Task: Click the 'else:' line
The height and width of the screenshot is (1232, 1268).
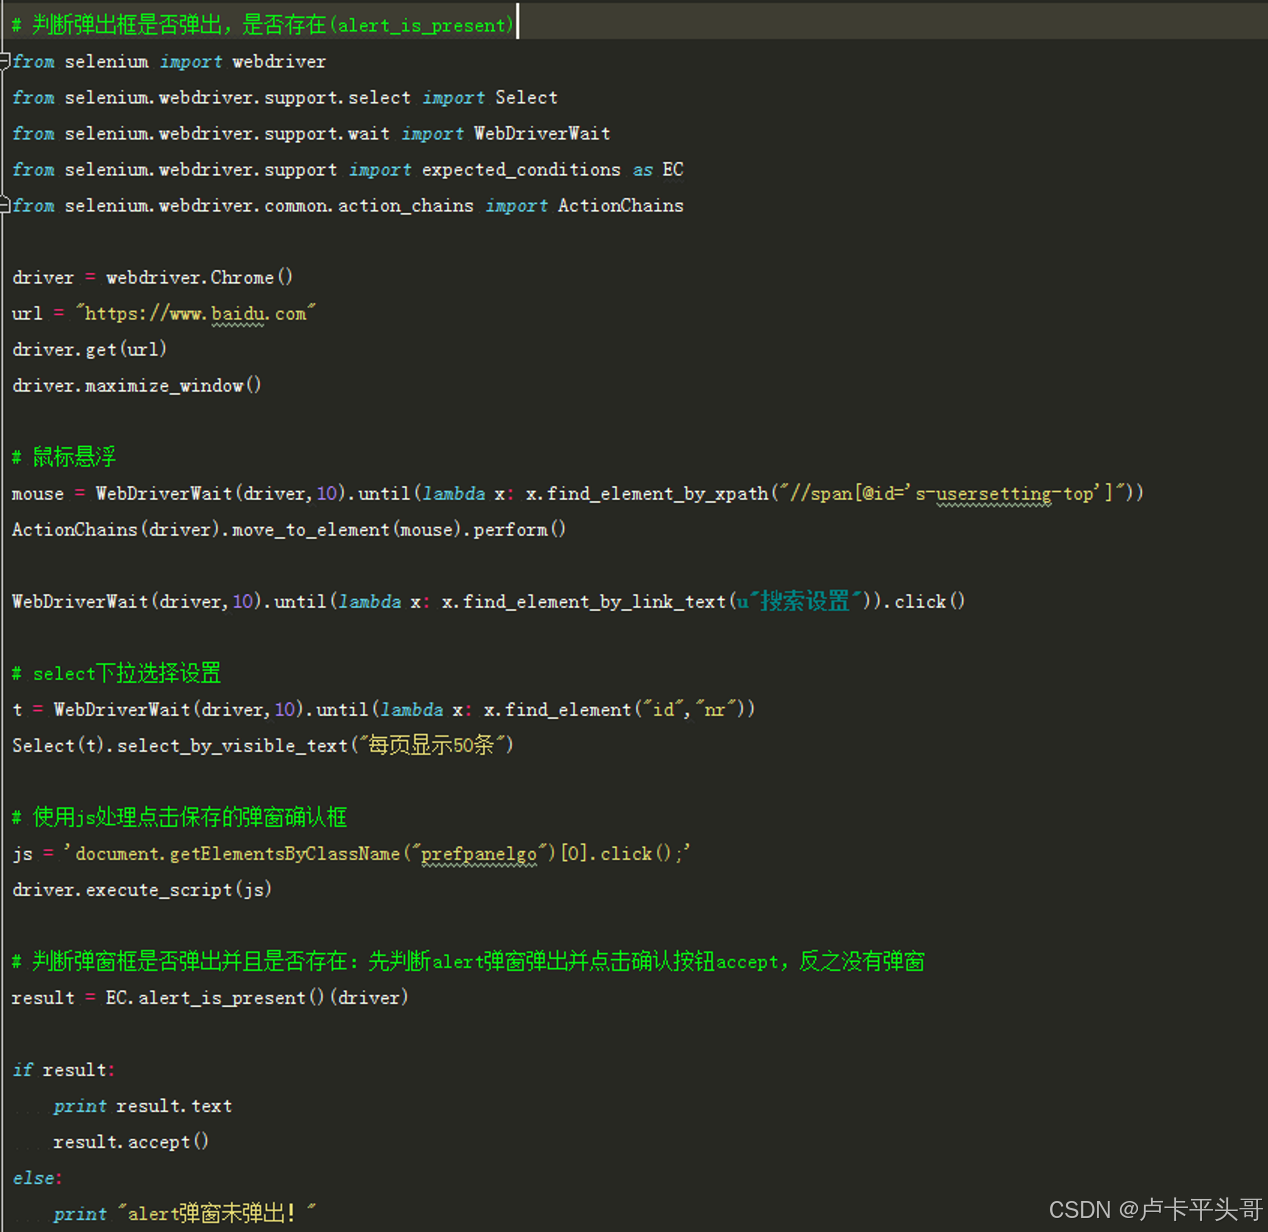Action: click(38, 1178)
